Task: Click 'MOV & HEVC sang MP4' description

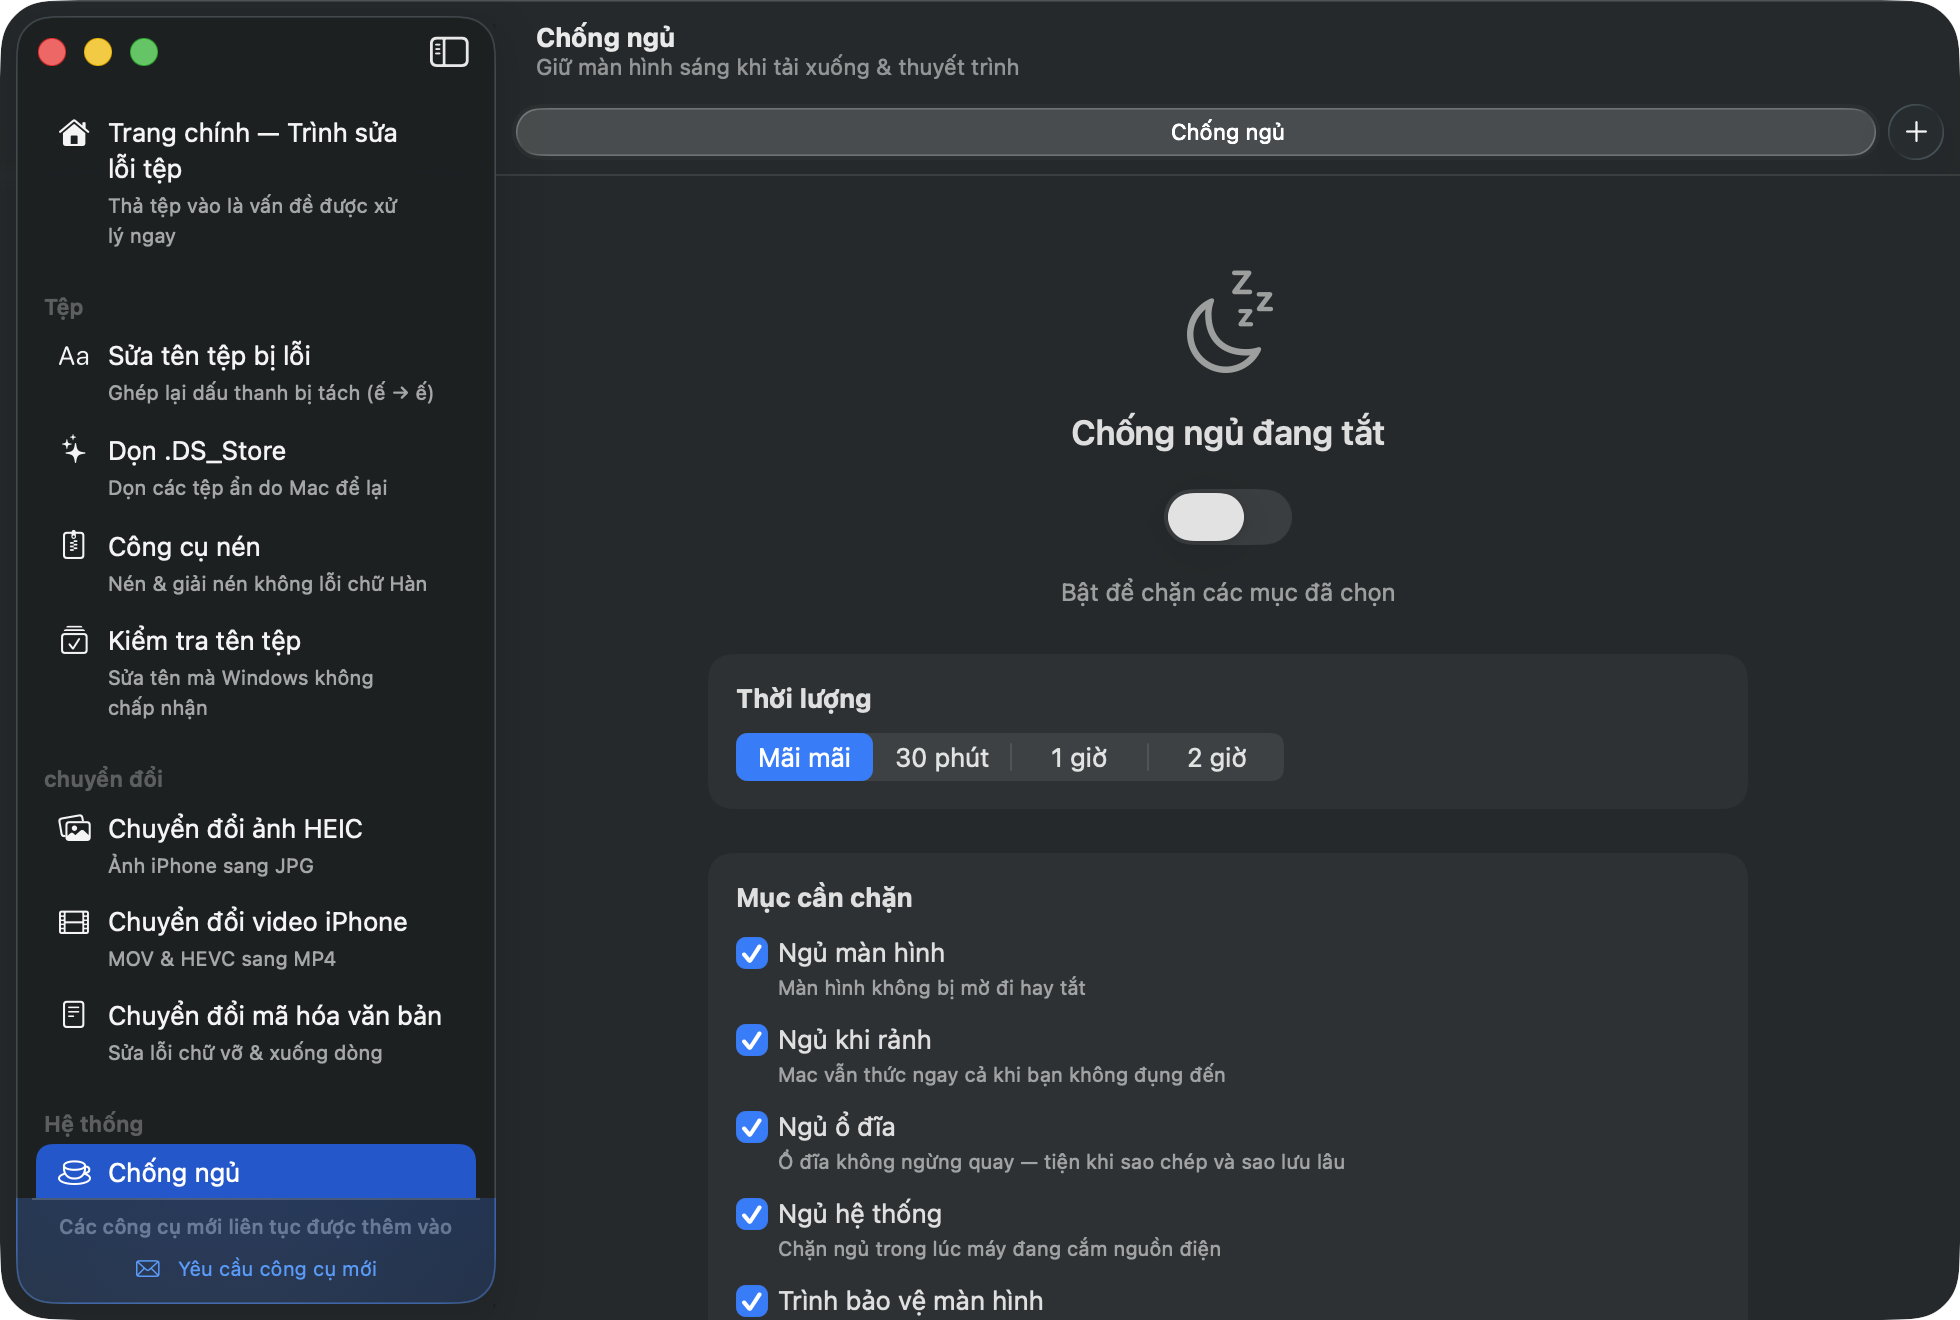Action: coord(222,959)
